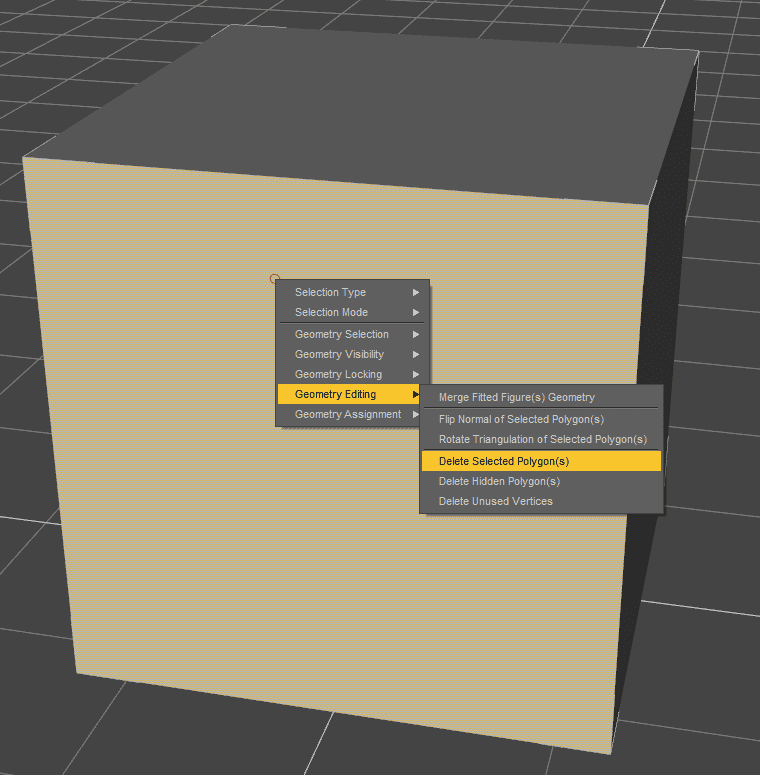Click Delete Unused Vertices

pos(541,501)
